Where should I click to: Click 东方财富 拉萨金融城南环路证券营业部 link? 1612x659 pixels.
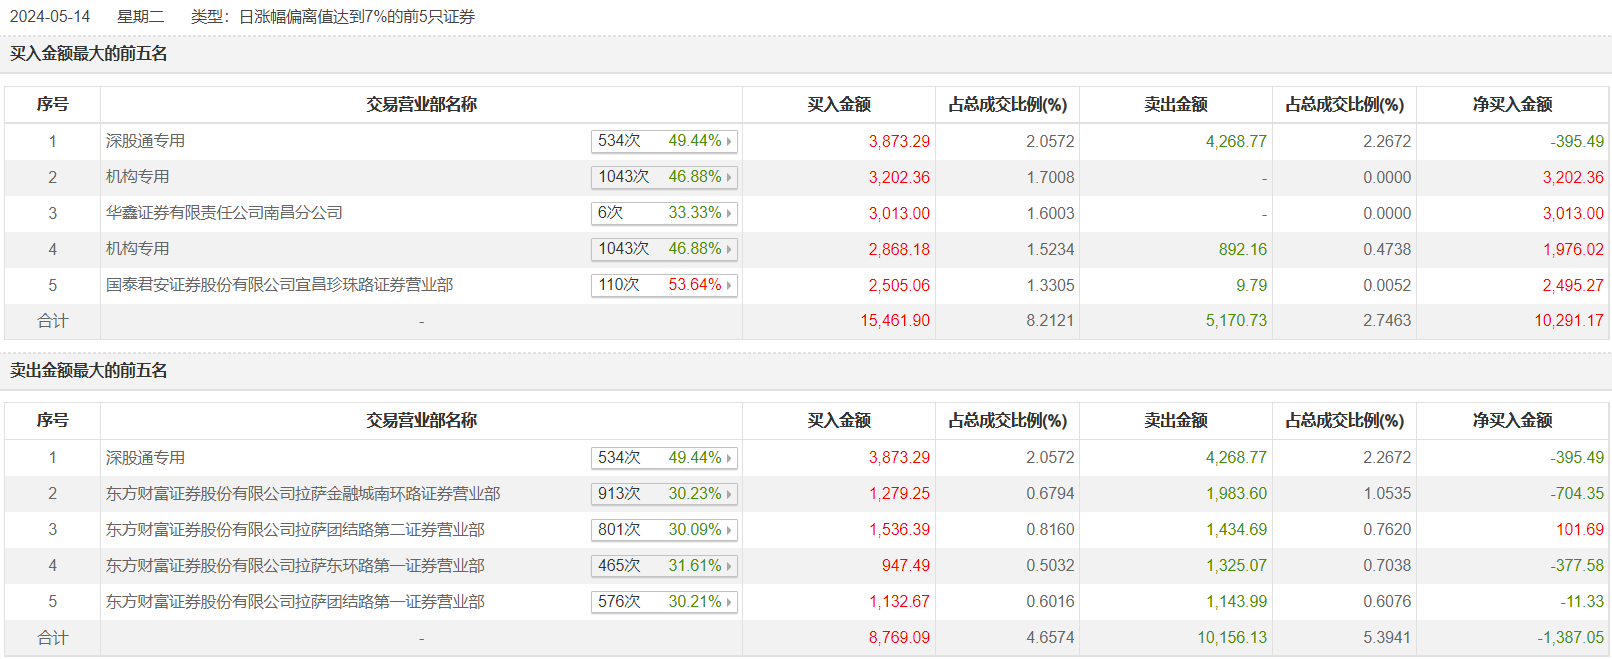click(303, 494)
